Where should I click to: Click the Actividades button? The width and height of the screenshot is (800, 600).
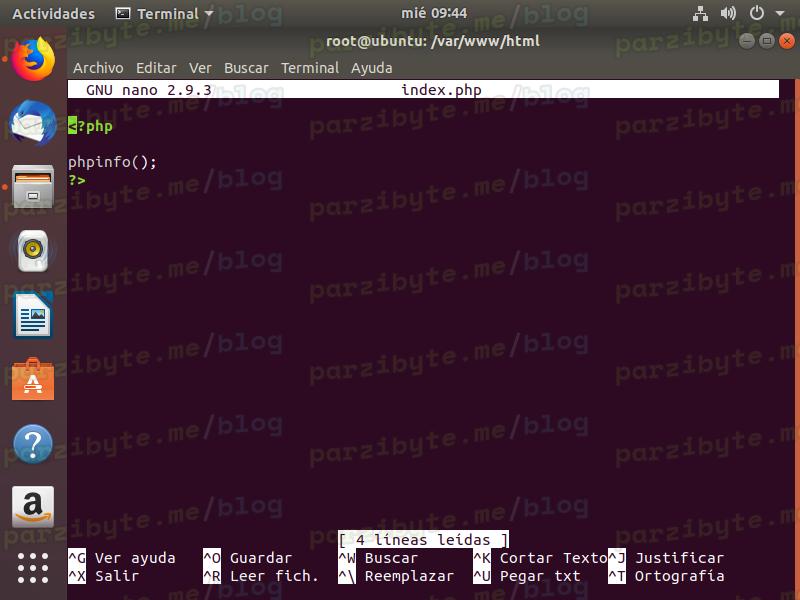pos(53,14)
